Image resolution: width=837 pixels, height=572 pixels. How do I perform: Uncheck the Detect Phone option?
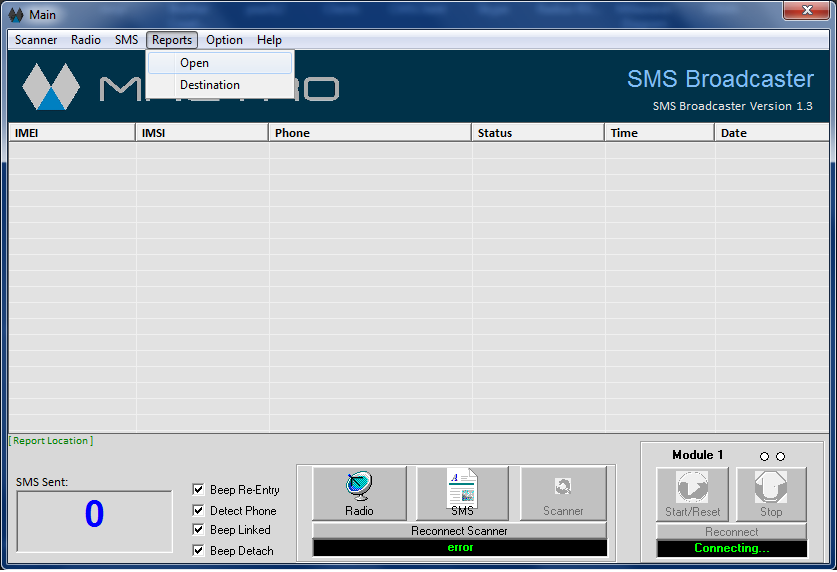click(198, 510)
